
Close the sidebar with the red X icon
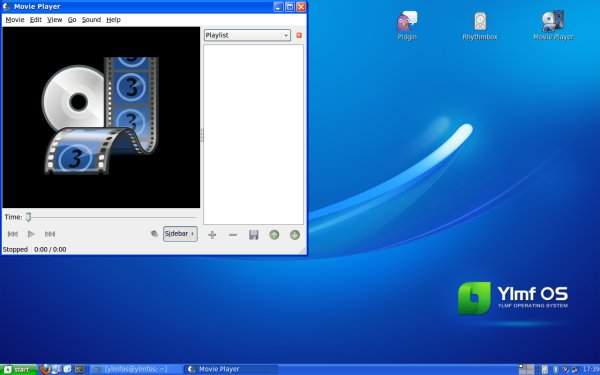(299, 35)
